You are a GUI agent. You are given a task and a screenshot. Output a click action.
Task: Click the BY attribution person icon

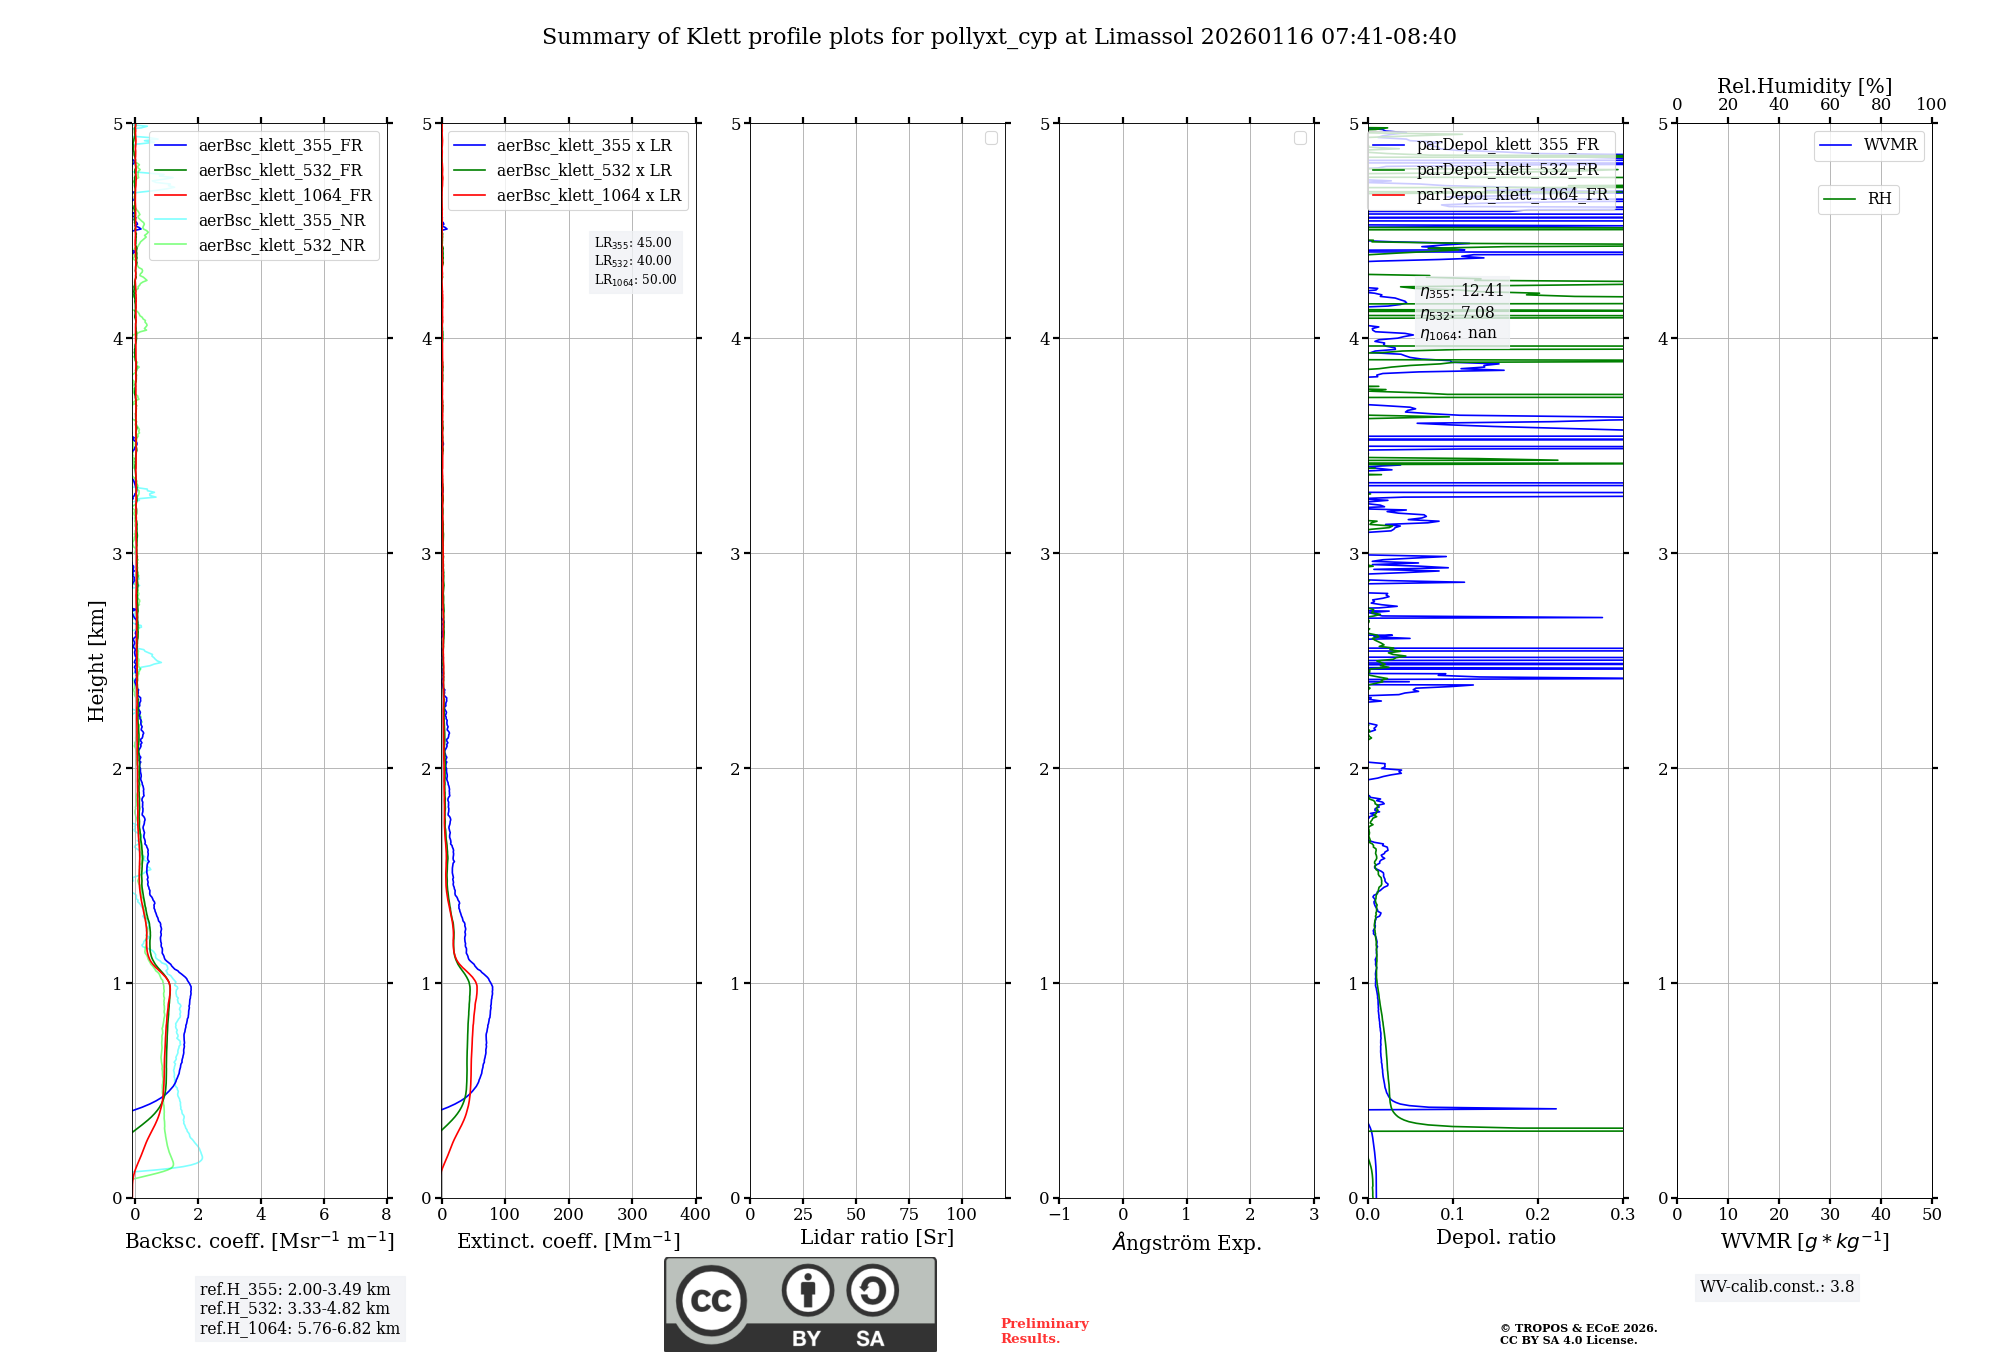(807, 1291)
